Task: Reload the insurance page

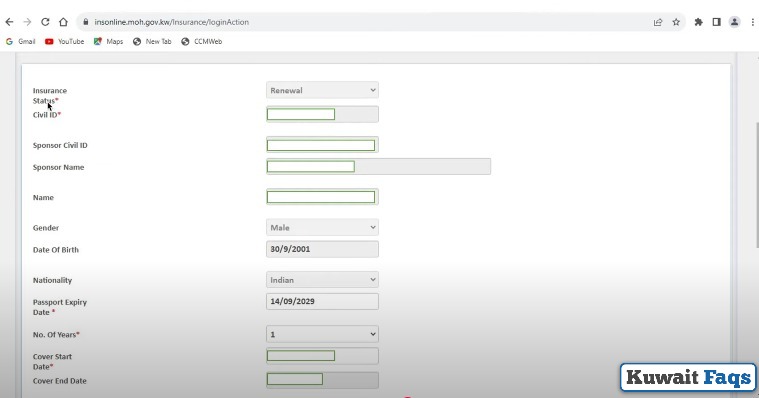Action: [x=45, y=22]
